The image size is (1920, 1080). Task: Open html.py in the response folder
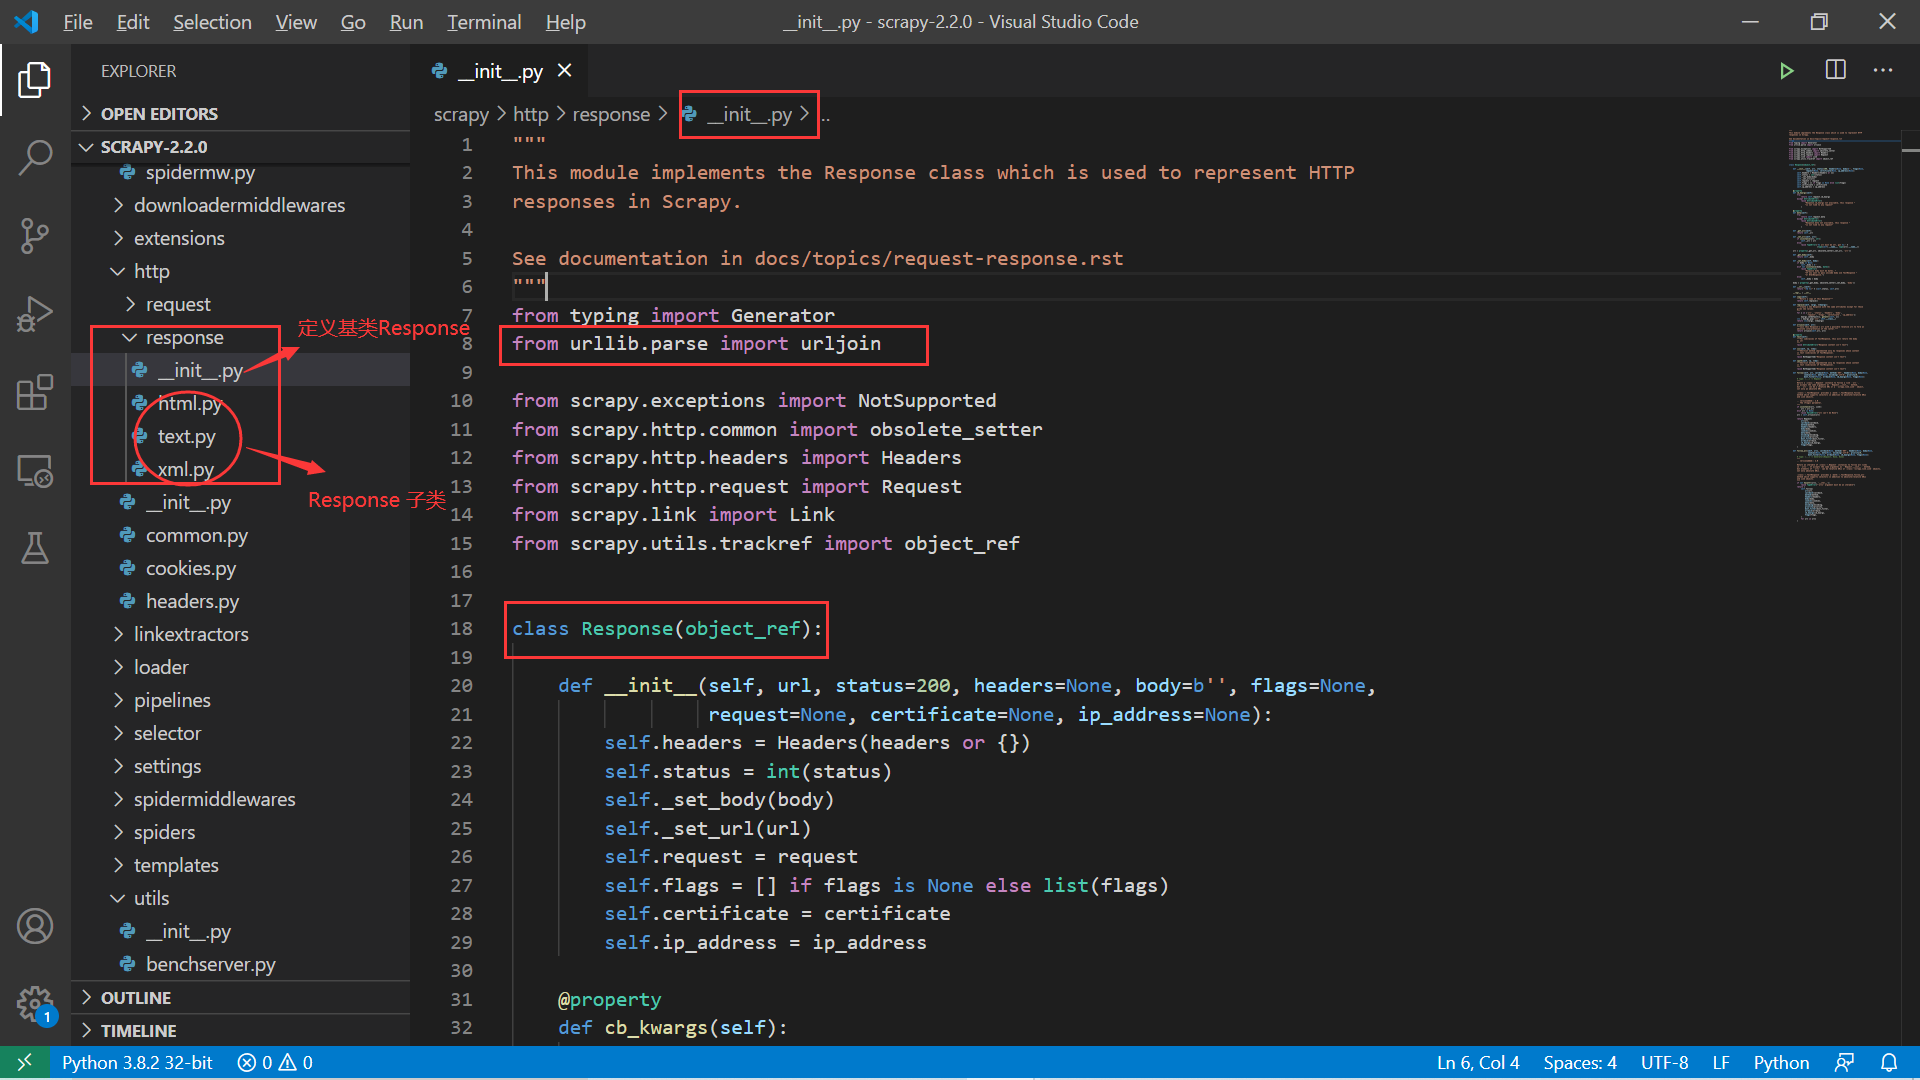tap(240, 403)
